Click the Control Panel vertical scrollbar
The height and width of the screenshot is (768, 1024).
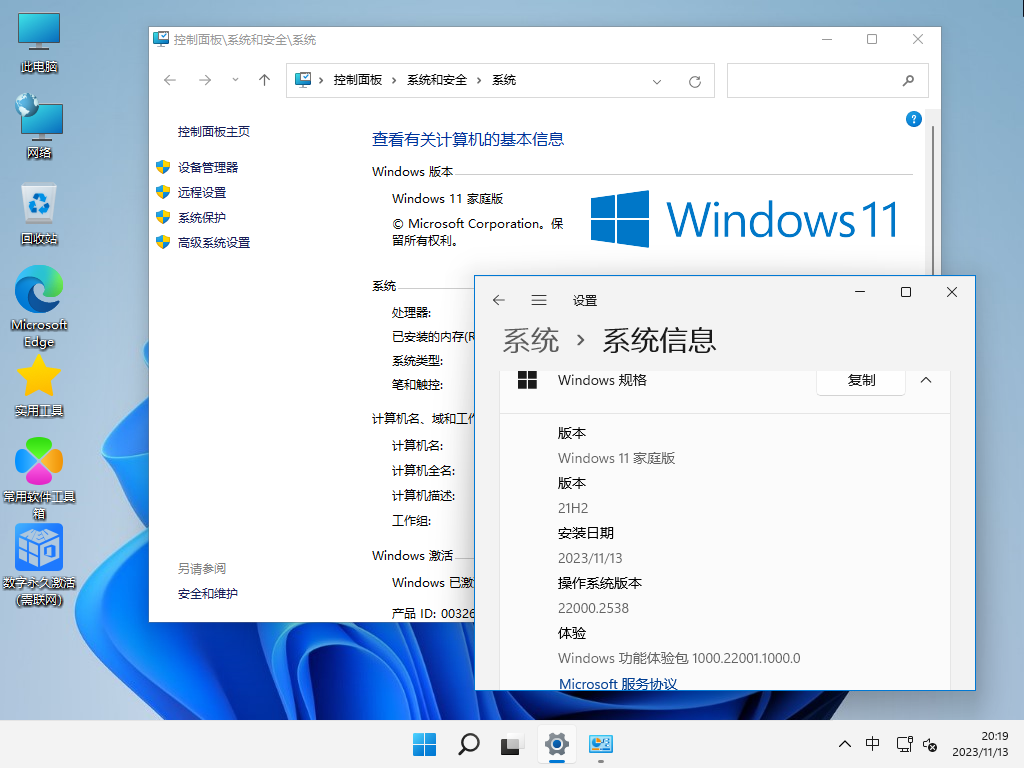coord(933,199)
